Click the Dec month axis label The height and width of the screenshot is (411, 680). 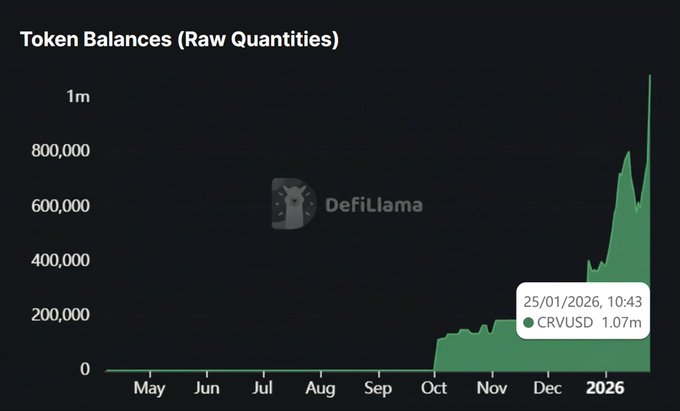pyautogui.click(x=549, y=387)
